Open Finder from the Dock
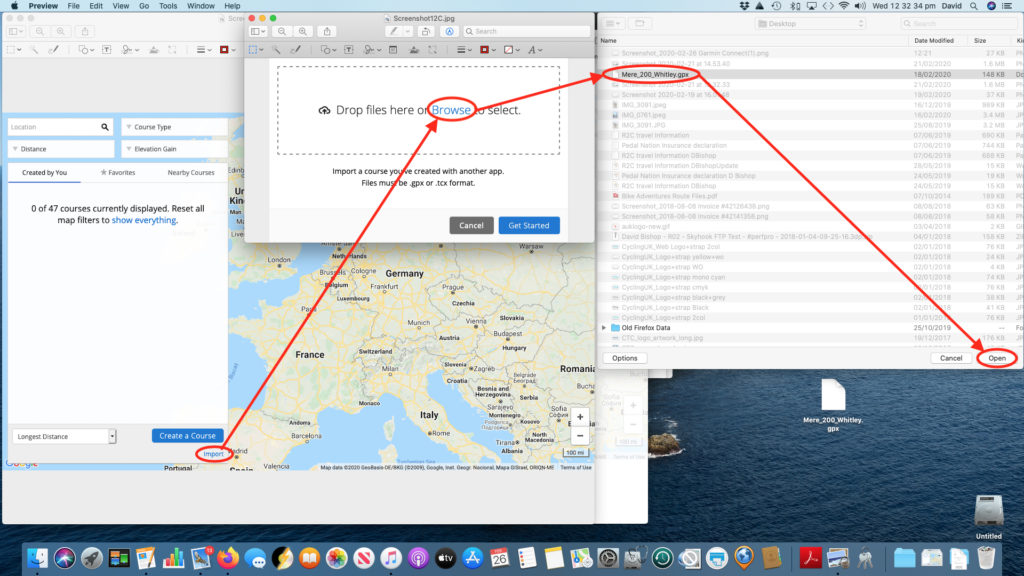The width and height of the screenshot is (1024, 576). [x=37, y=558]
